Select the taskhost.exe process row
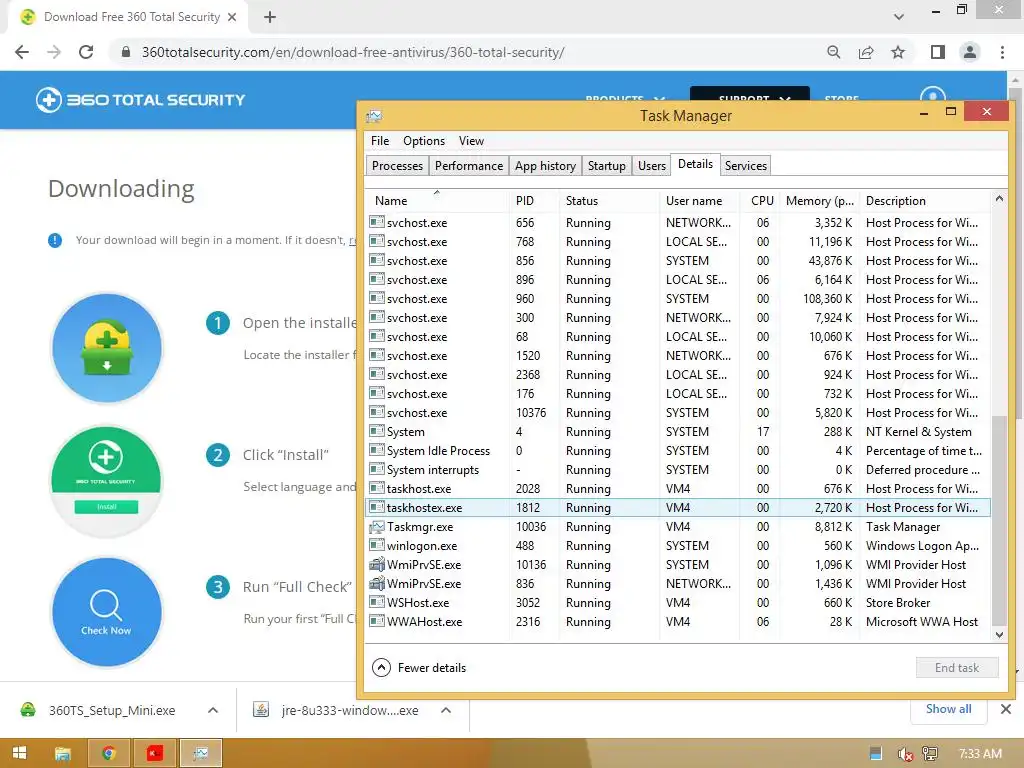Image resolution: width=1024 pixels, height=768 pixels. [678, 488]
